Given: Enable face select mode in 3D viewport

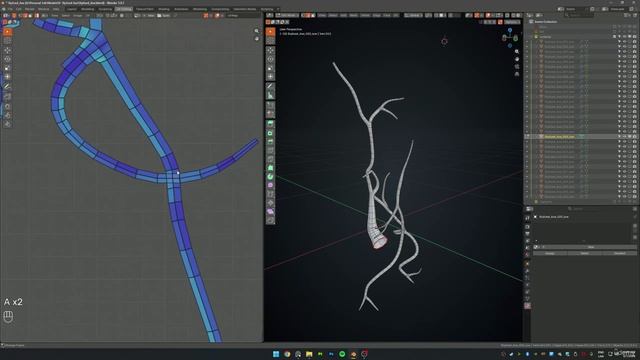Looking at the screenshot, I should click(313, 15).
